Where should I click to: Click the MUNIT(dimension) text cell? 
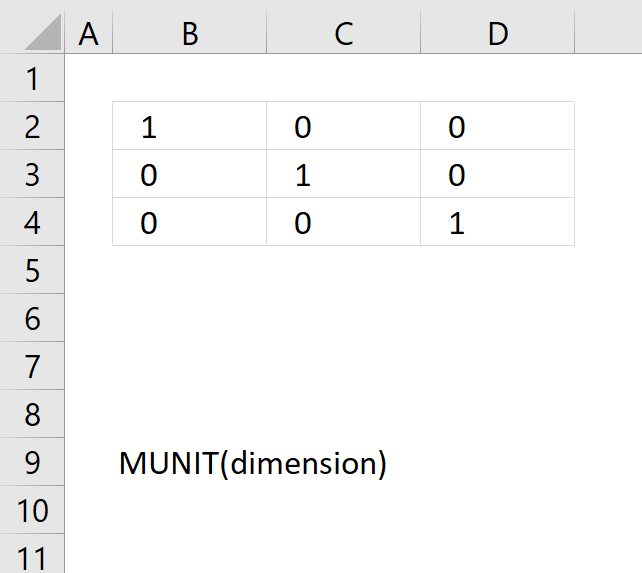click(253, 463)
